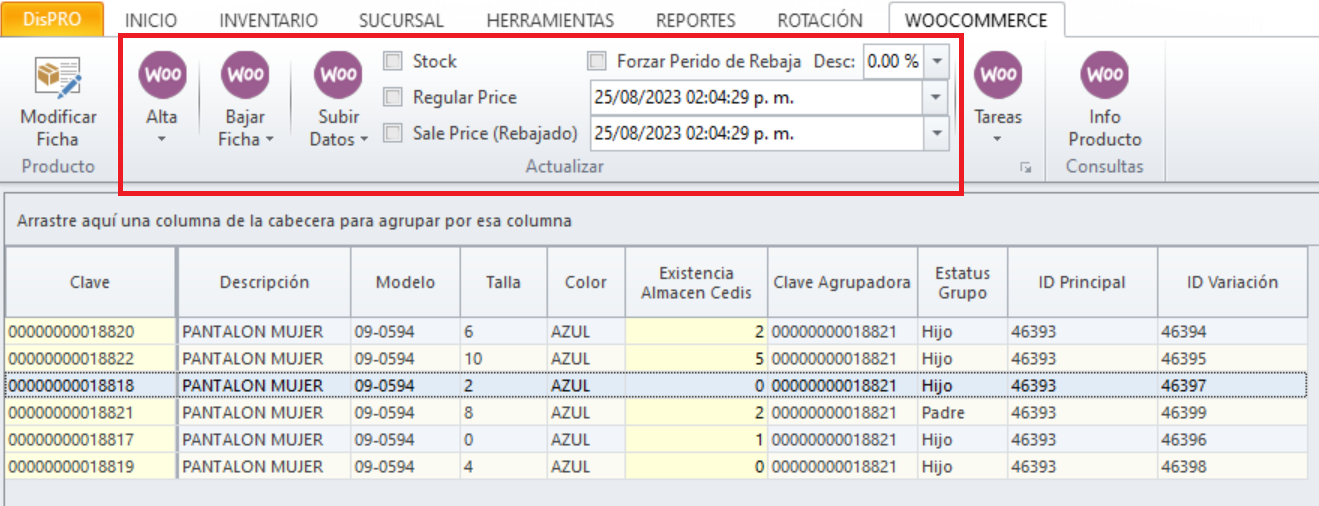
Task: Select row with clave 00000000018820
Action: 656,331
